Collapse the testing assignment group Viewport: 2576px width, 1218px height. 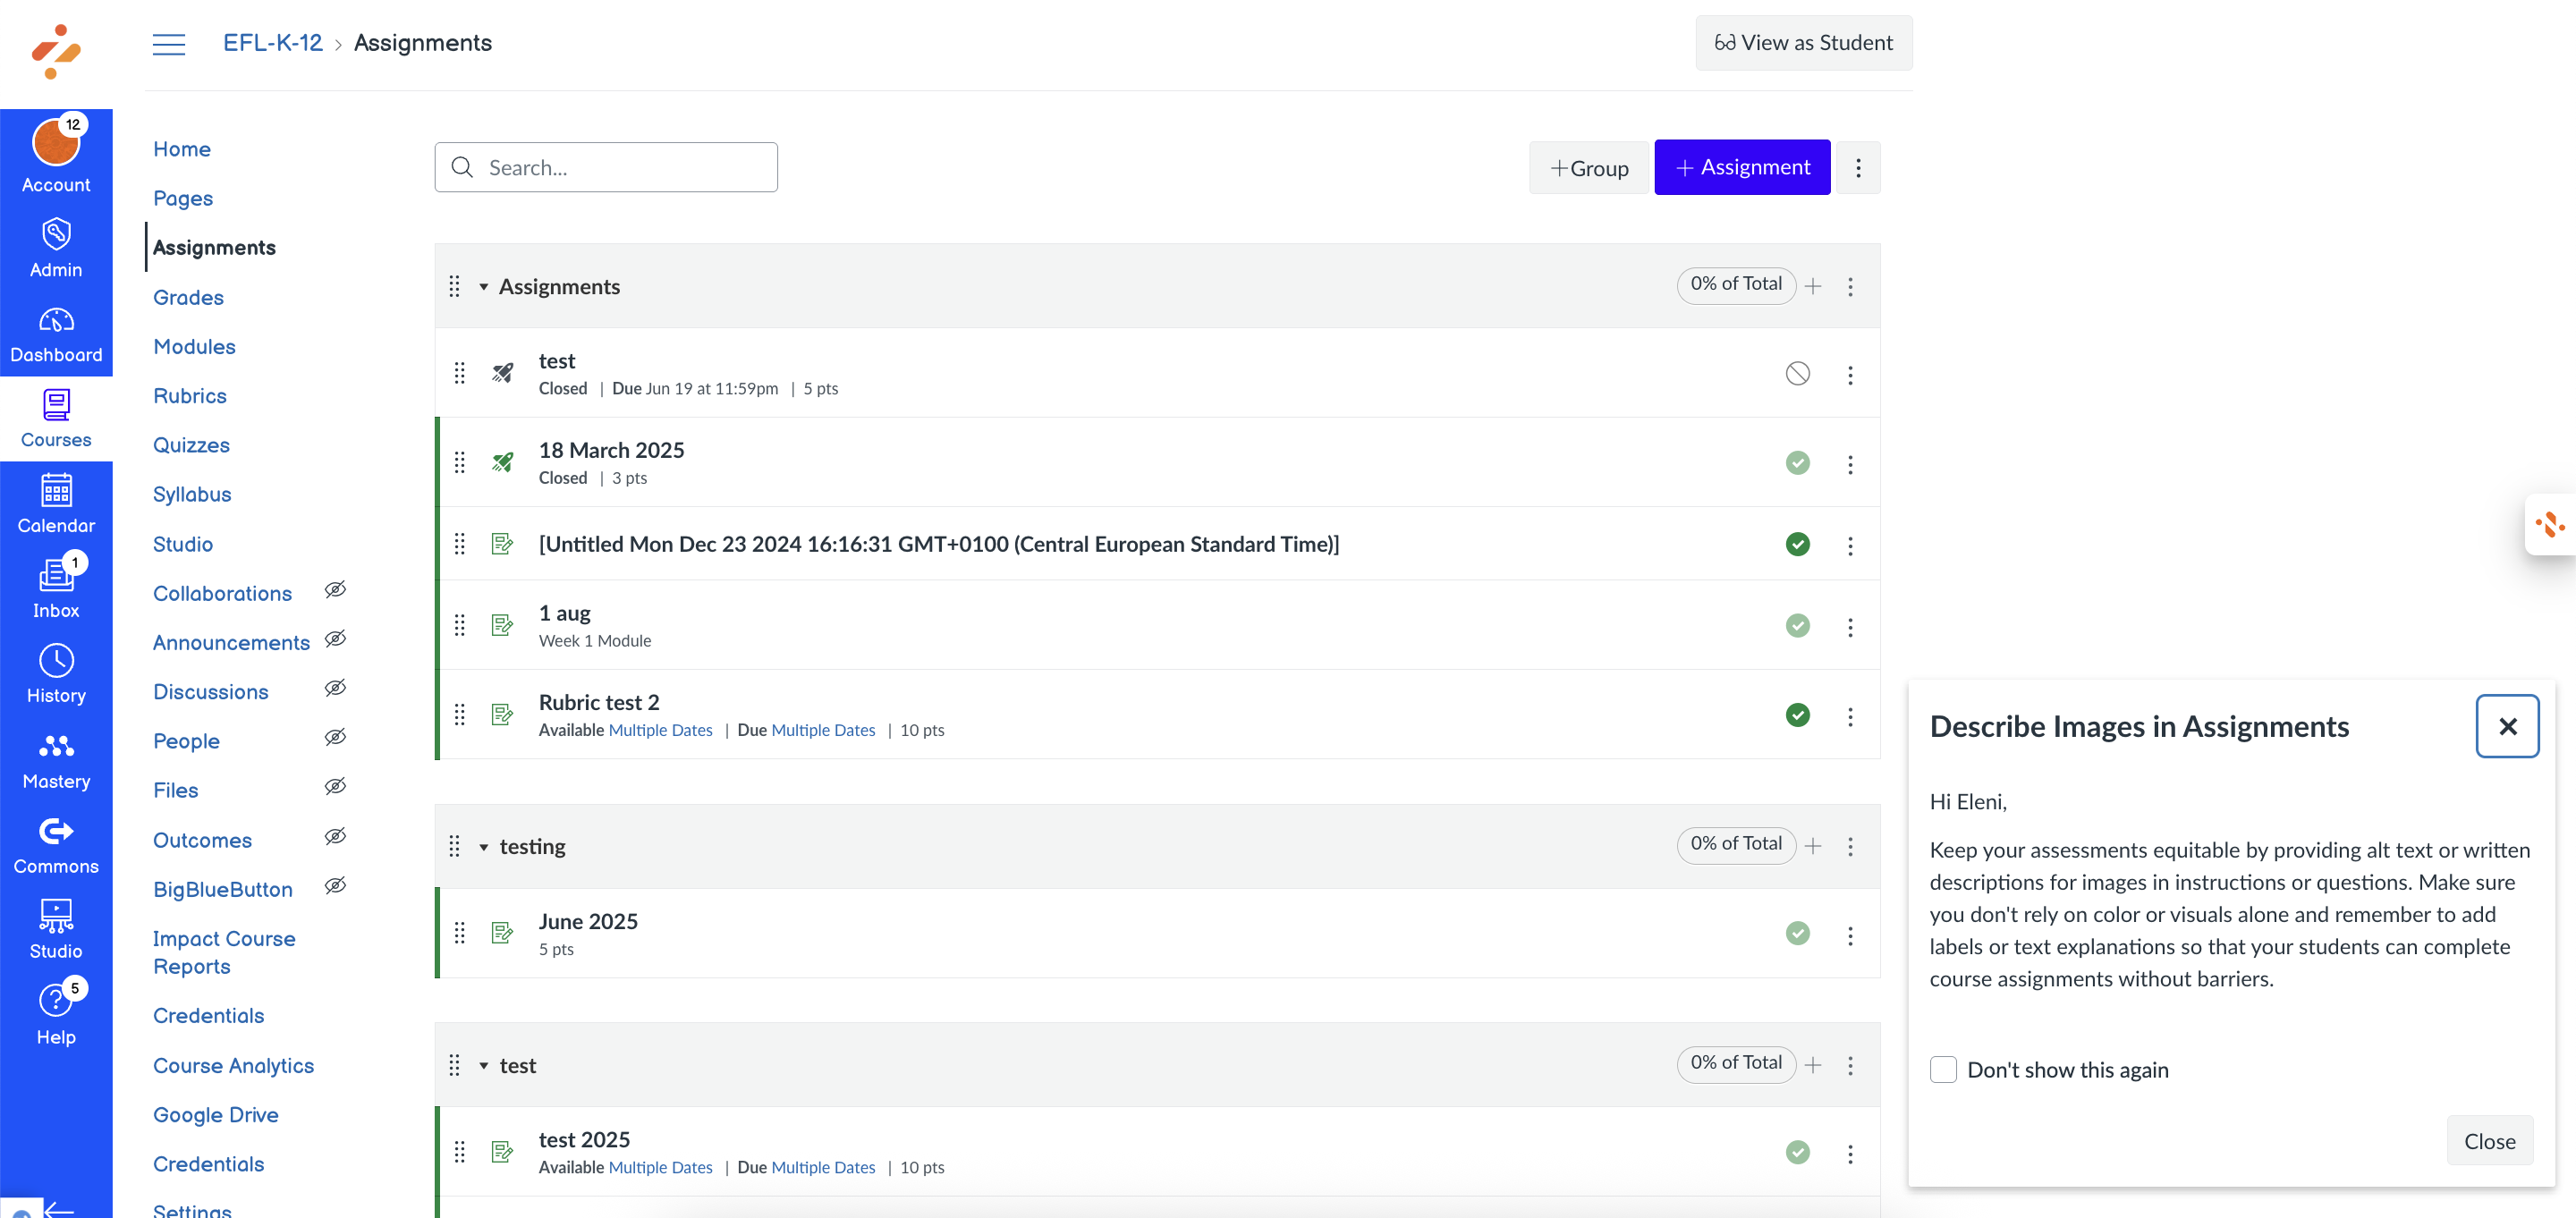click(484, 847)
